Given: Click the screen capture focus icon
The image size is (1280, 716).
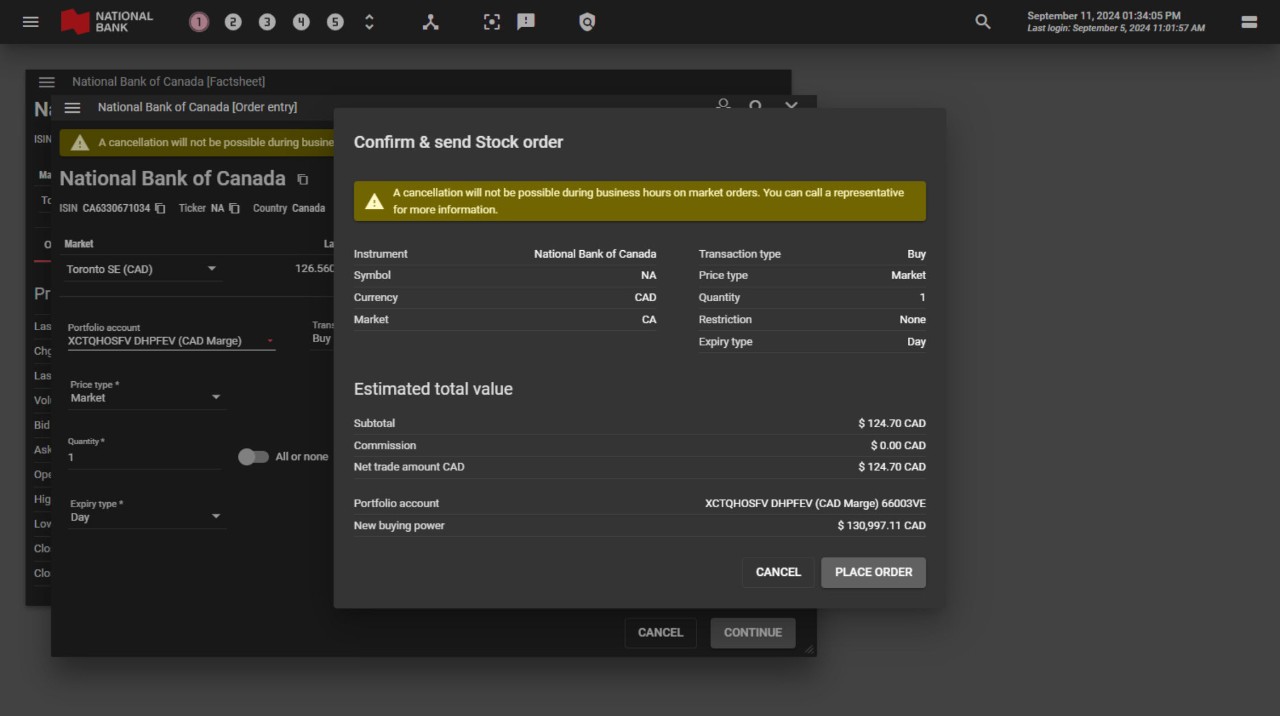Looking at the screenshot, I should 492,22.
